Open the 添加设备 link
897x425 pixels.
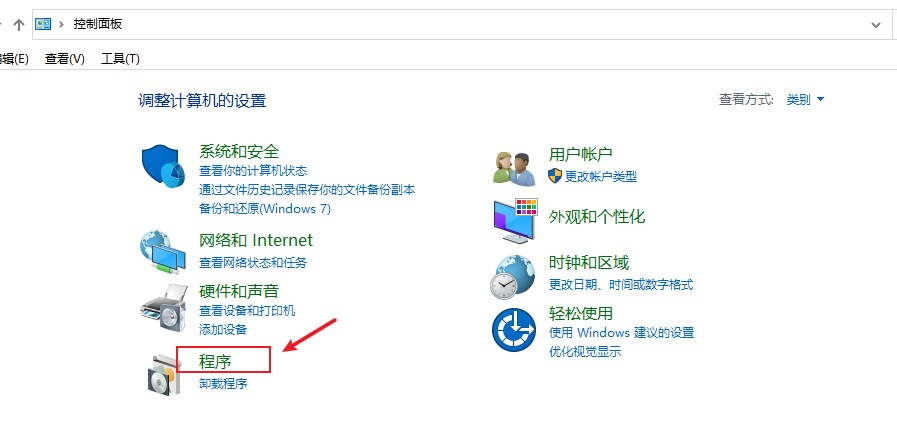tap(223, 329)
